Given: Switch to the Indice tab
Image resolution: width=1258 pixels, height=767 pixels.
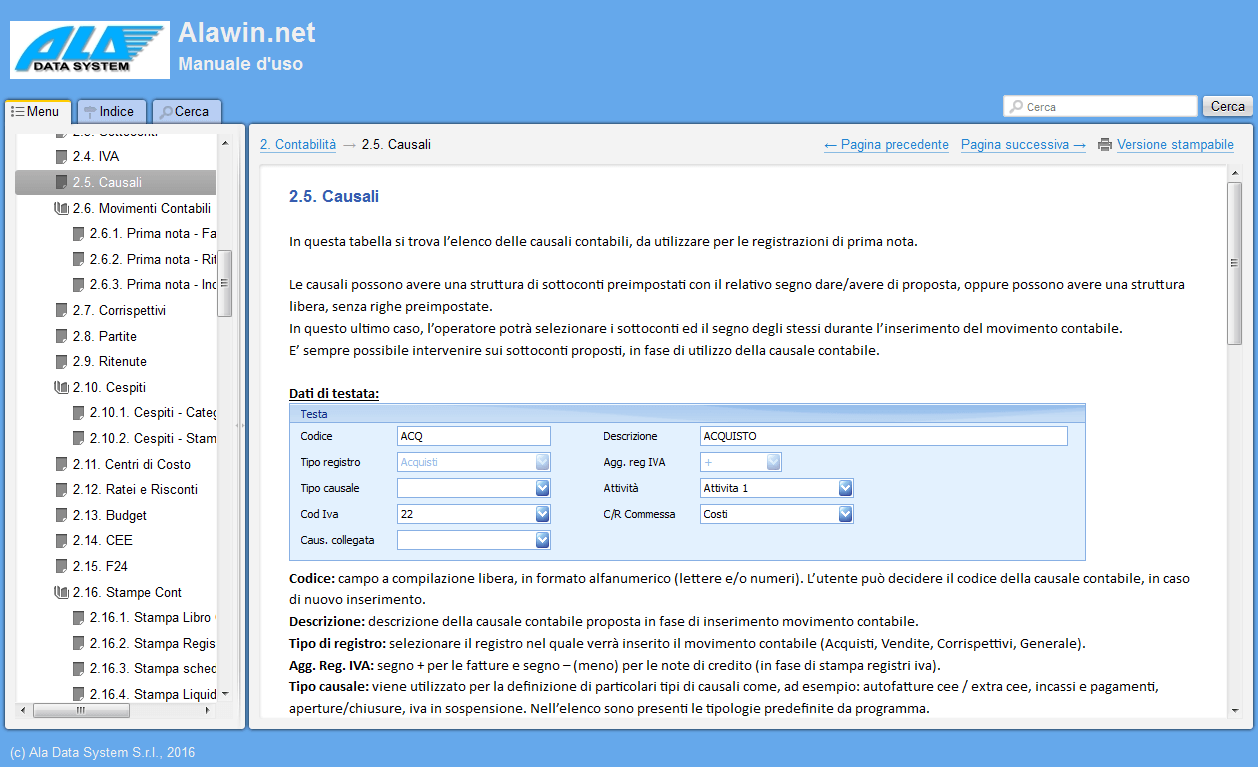Looking at the screenshot, I should coord(111,112).
